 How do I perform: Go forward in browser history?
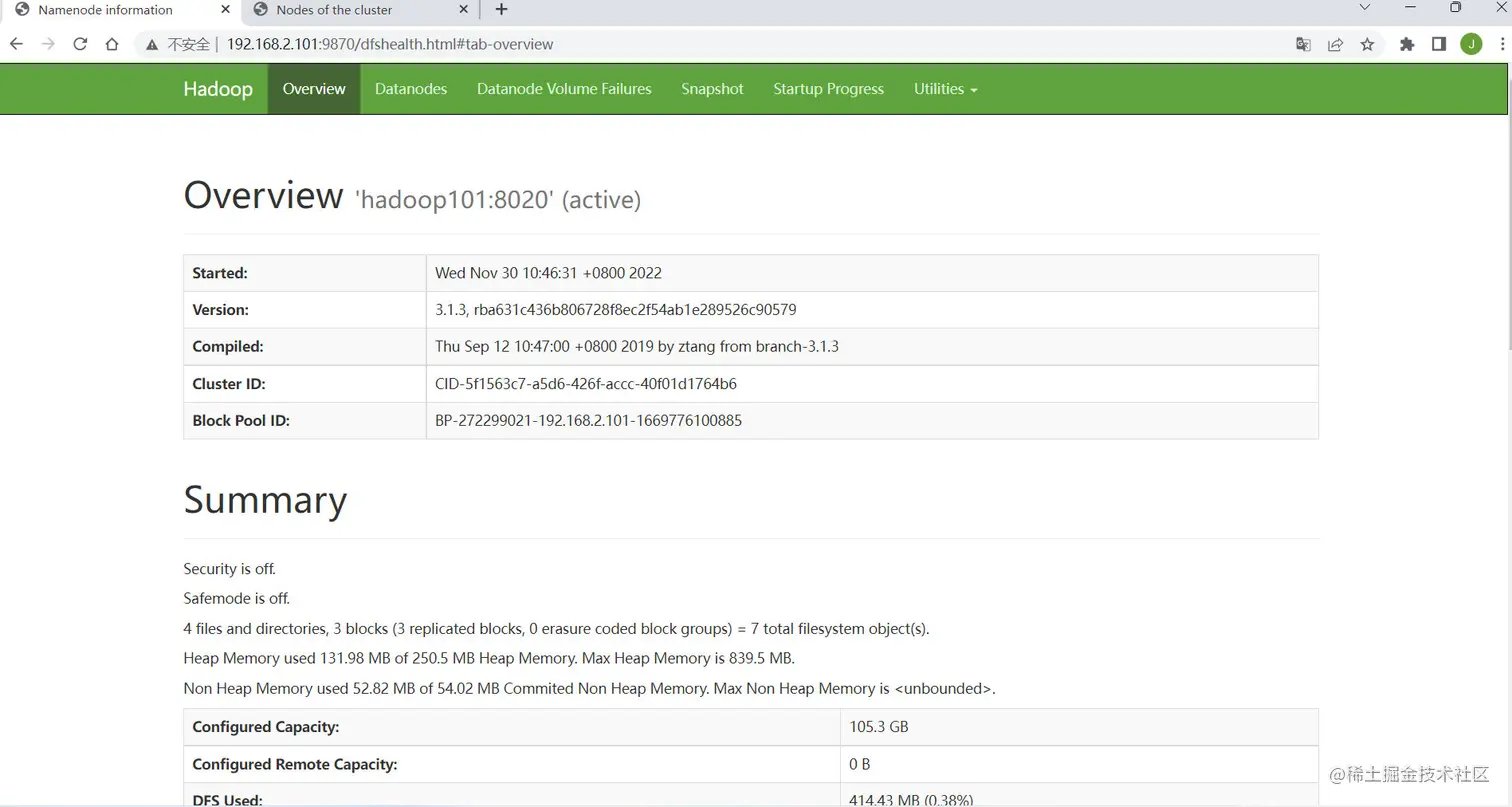coord(48,44)
